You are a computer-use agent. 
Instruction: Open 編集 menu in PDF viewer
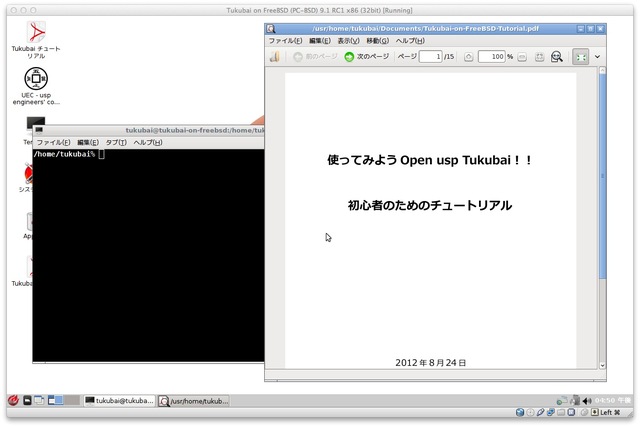(320, 41)
